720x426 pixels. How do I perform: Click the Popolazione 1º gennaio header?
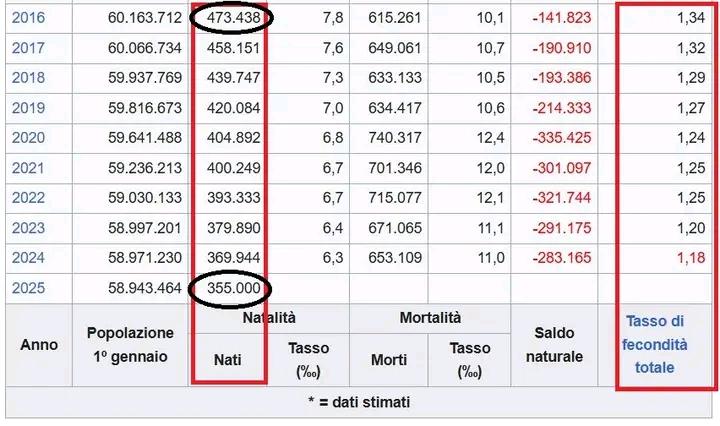tap(130, 344)
